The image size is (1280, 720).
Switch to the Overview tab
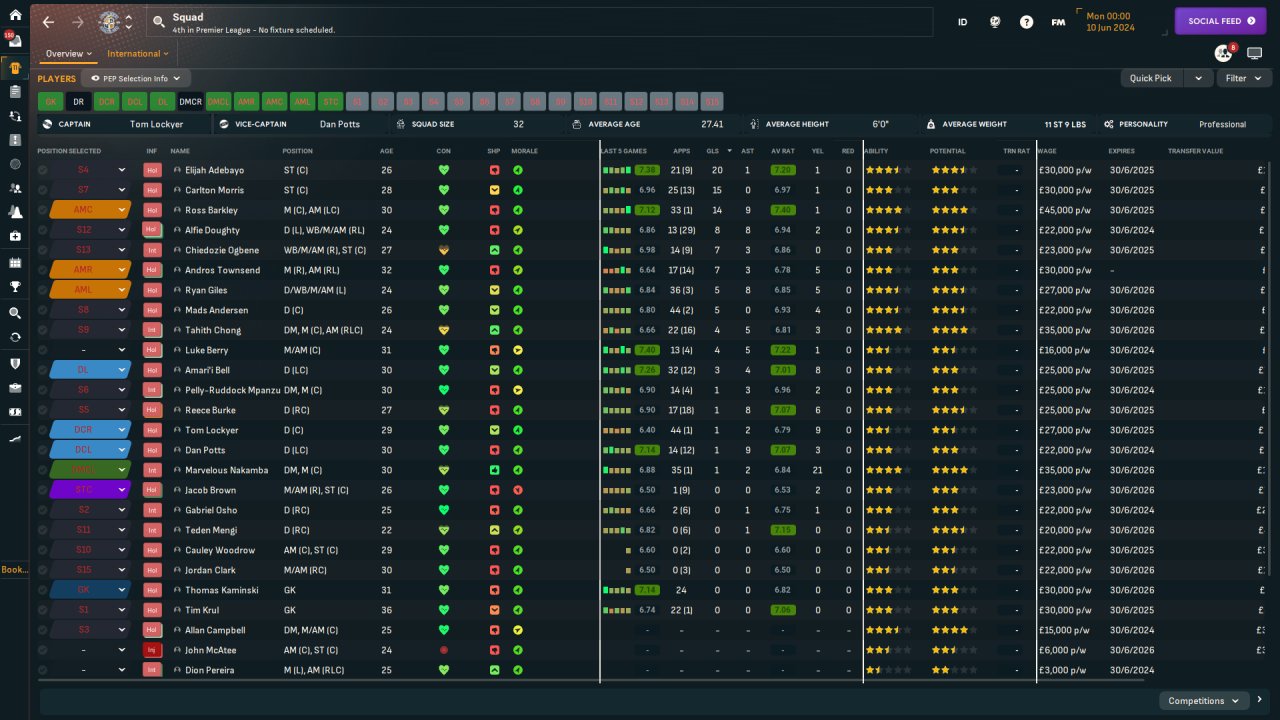68,54
